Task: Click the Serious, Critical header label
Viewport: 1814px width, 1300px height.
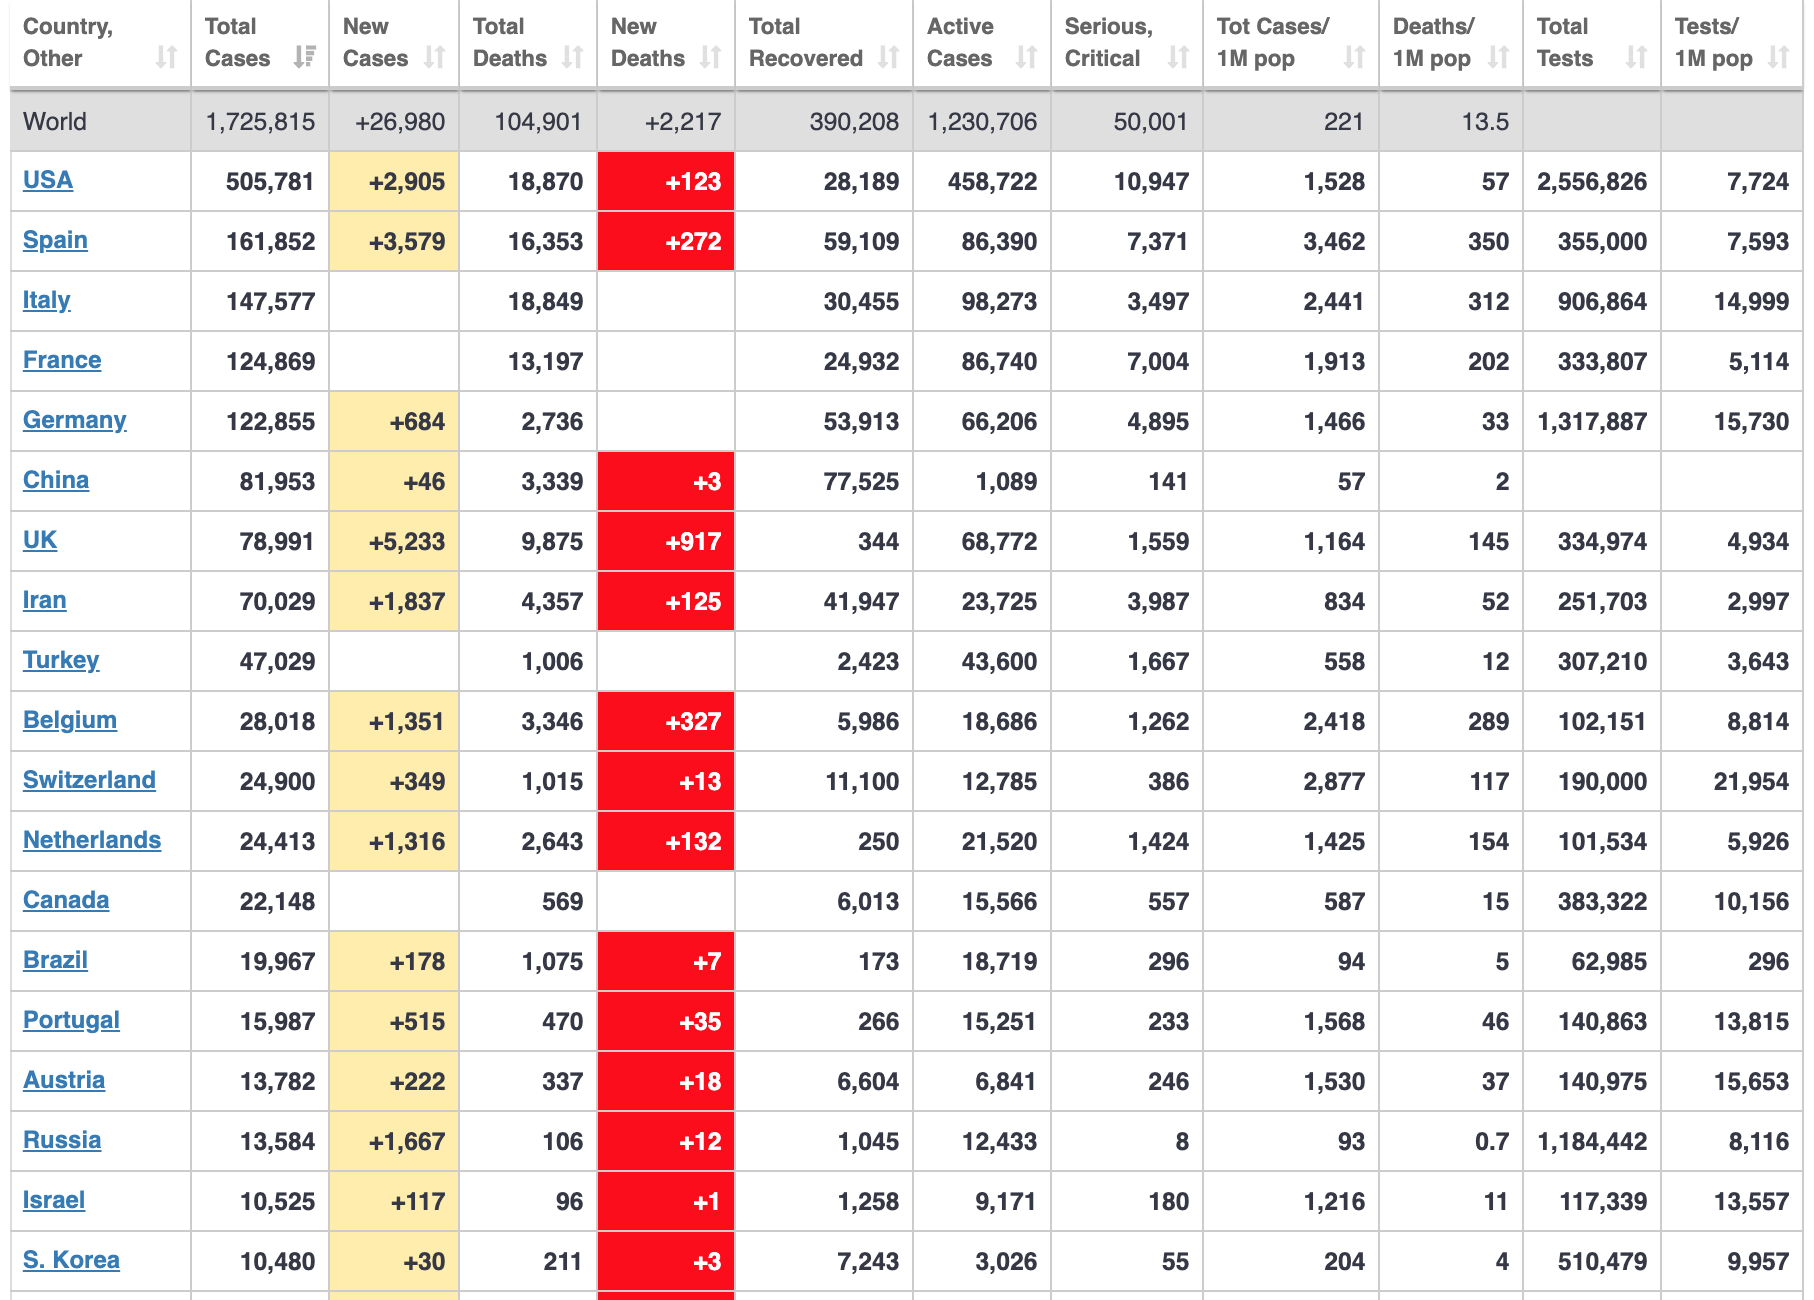Action: 1108,42
